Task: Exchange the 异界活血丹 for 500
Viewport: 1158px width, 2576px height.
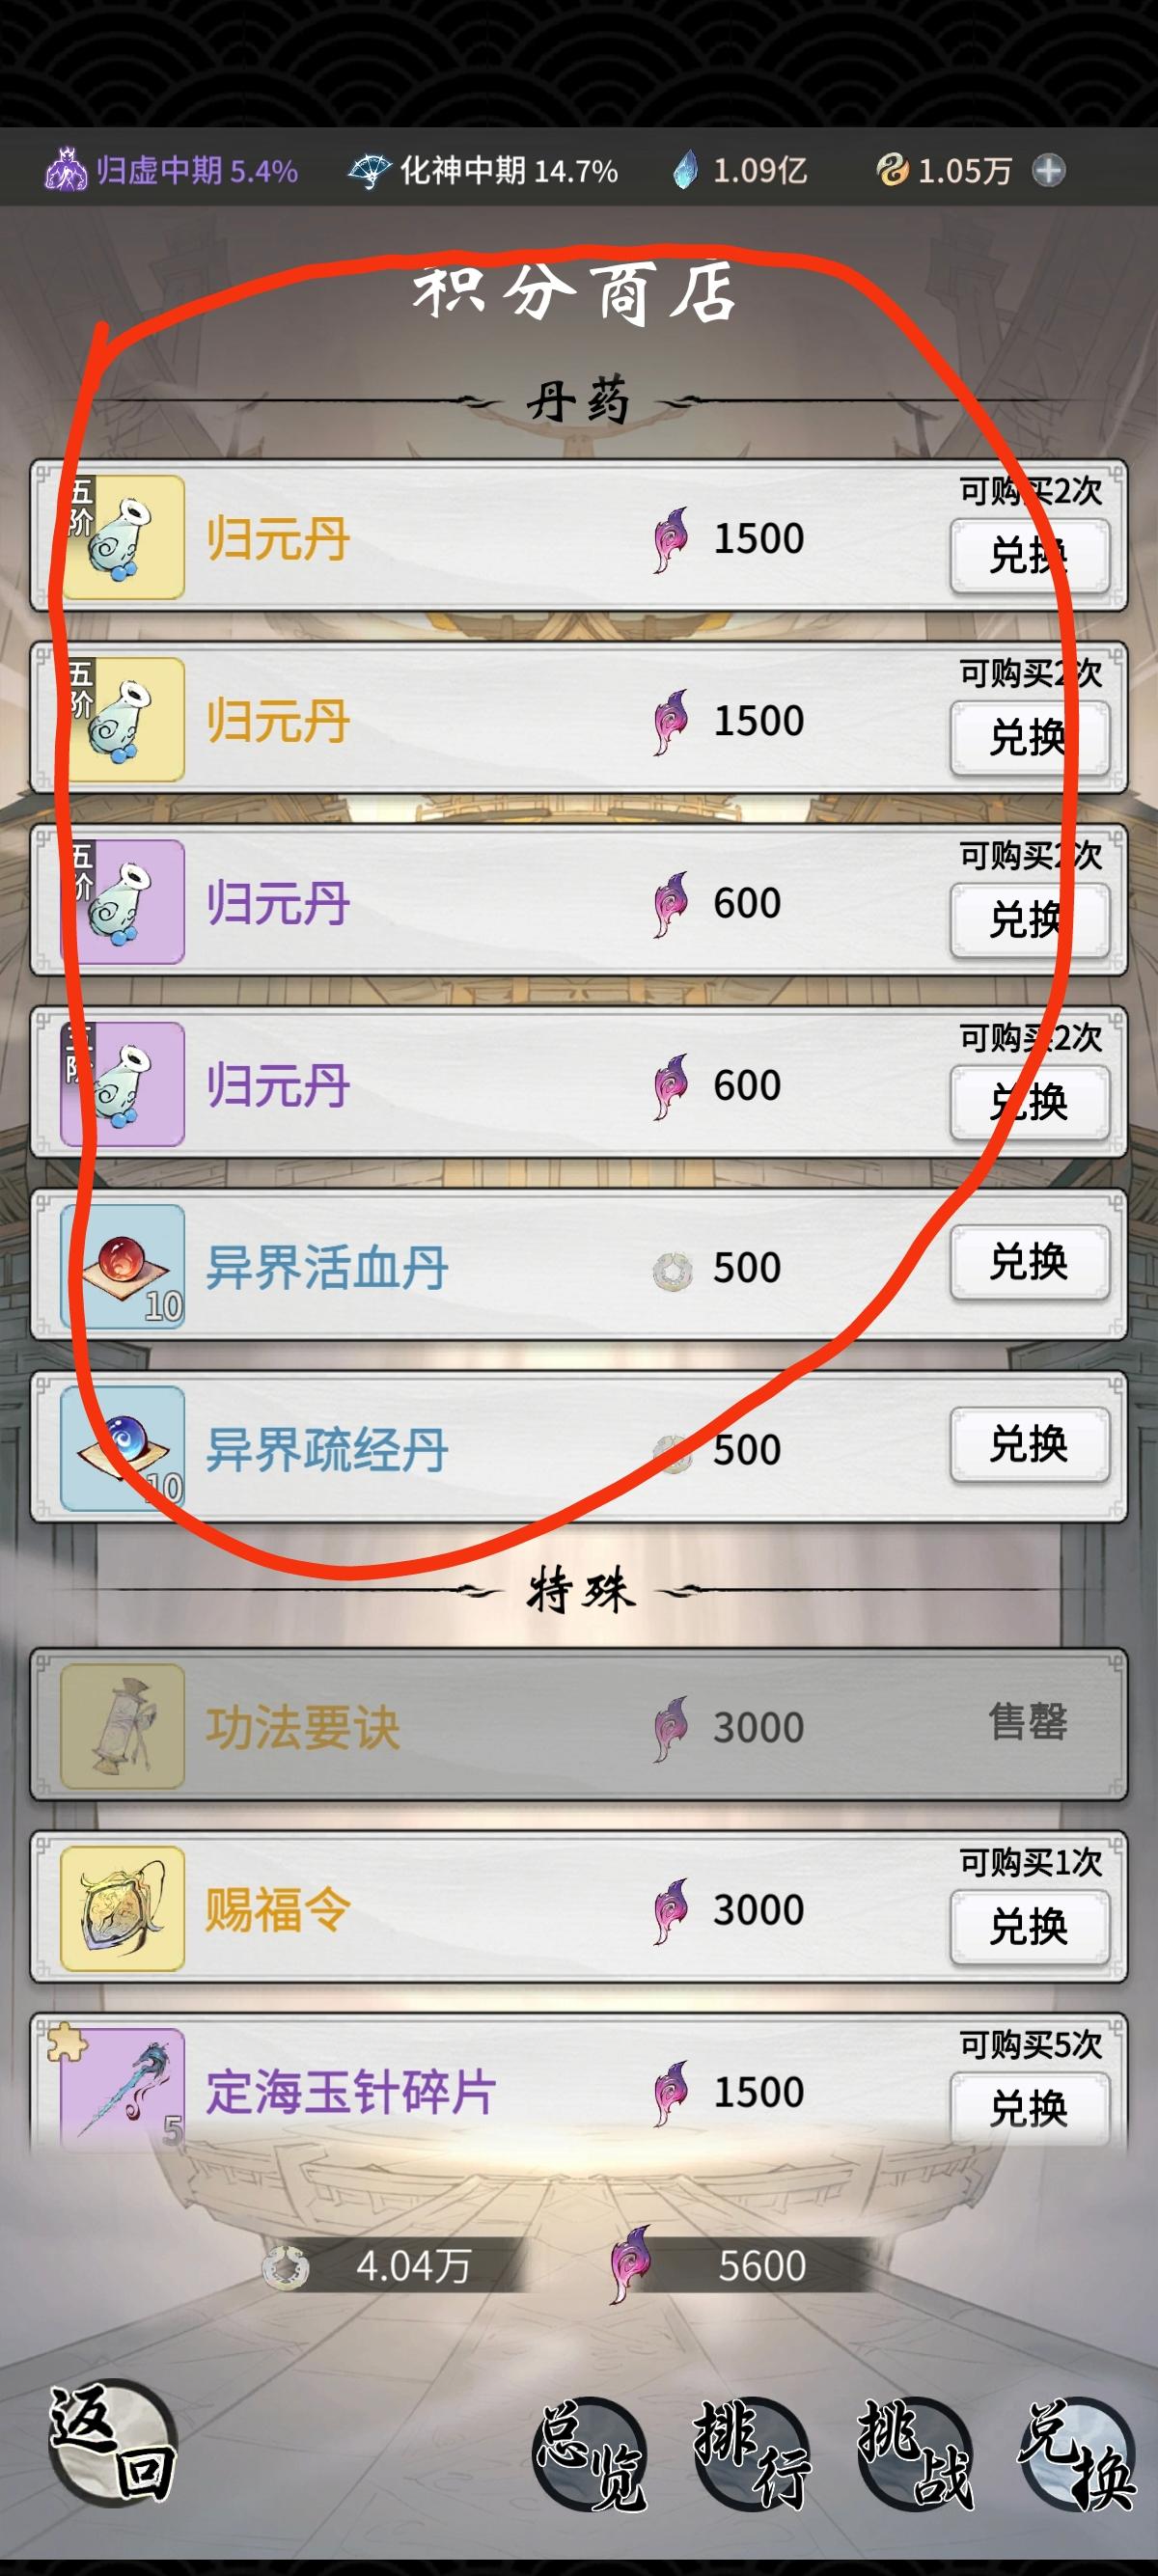Action: (x=1029, y=1262)
